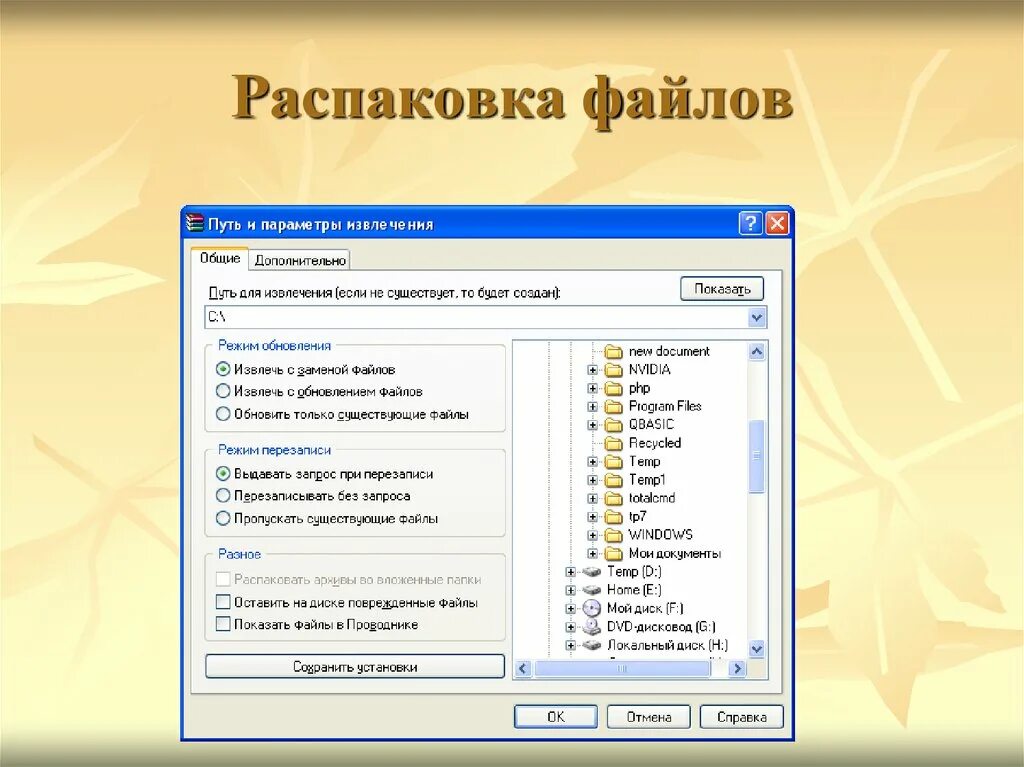Viewport: 1024px width, 767px height.
Task: Click the Локальный диск (H:) drive icon
Action: (x=592, y=645)
